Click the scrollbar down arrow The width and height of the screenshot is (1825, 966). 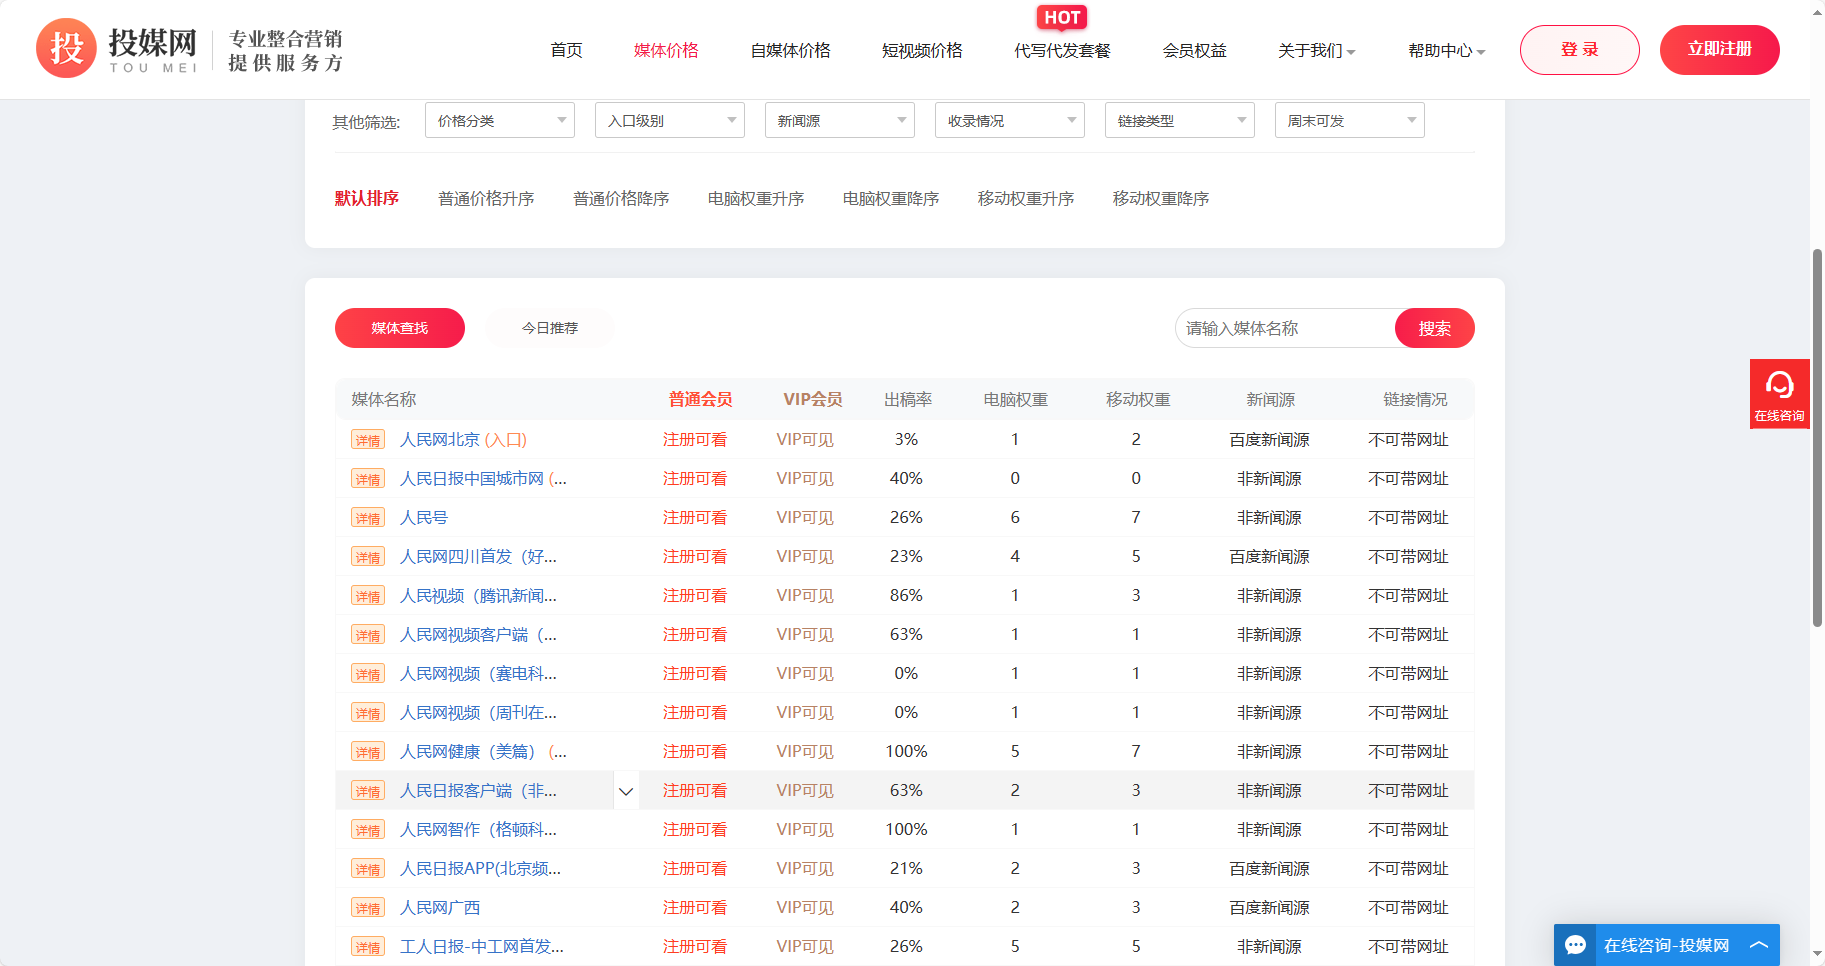[x=1817, y=955]
